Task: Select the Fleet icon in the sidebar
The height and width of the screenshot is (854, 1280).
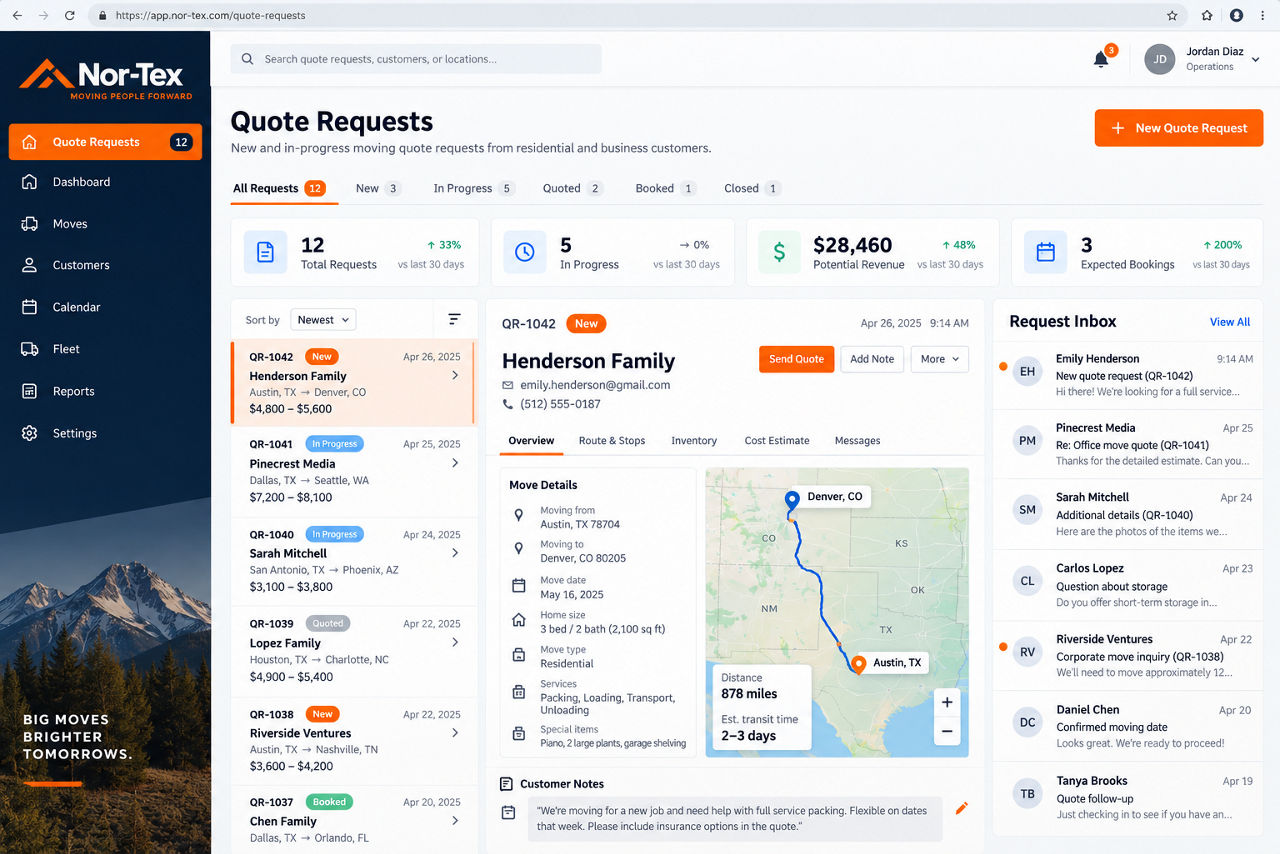Action: (x=30, y=349)
